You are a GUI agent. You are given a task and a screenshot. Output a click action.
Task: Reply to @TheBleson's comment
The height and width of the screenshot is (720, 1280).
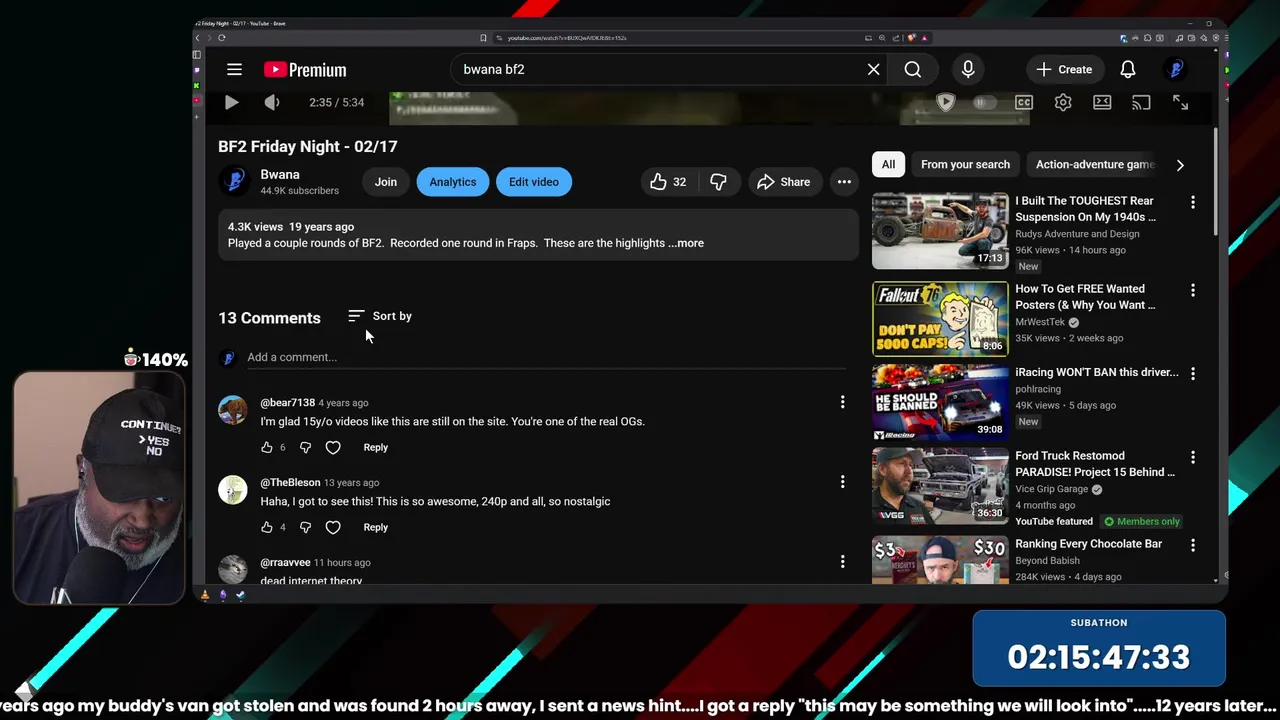(x=375, y=527)
